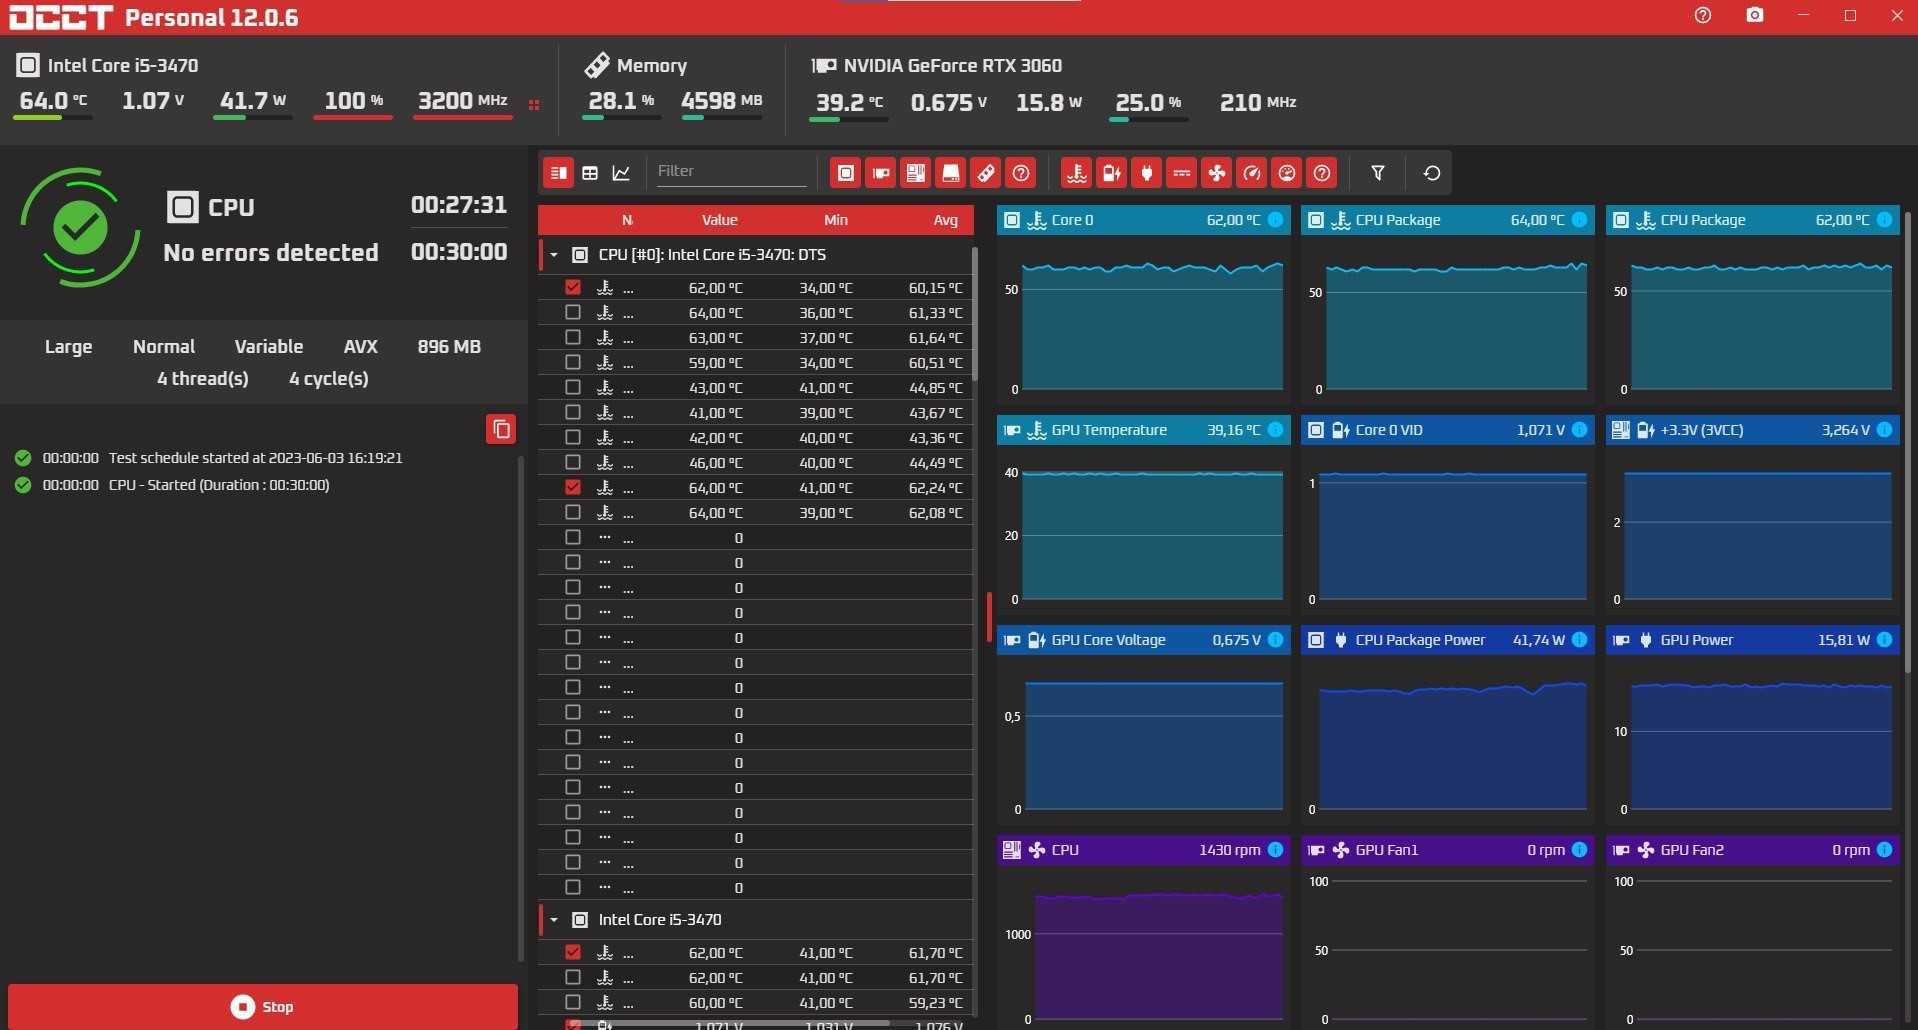Toggle the power plug sensor filter
Image resolution: width=1918 pixels, height=1030 pixels.
pyautogui.click(x=1147, y=173)
